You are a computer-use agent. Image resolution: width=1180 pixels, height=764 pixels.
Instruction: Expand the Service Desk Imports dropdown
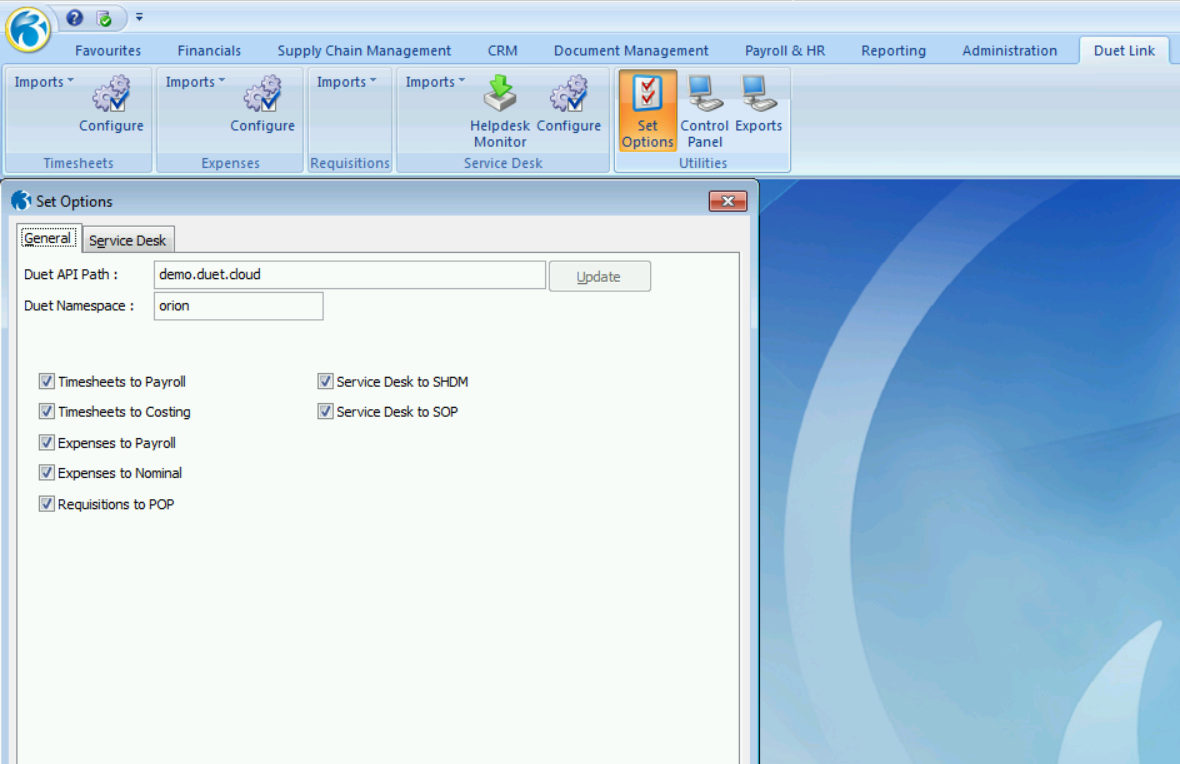436,81
